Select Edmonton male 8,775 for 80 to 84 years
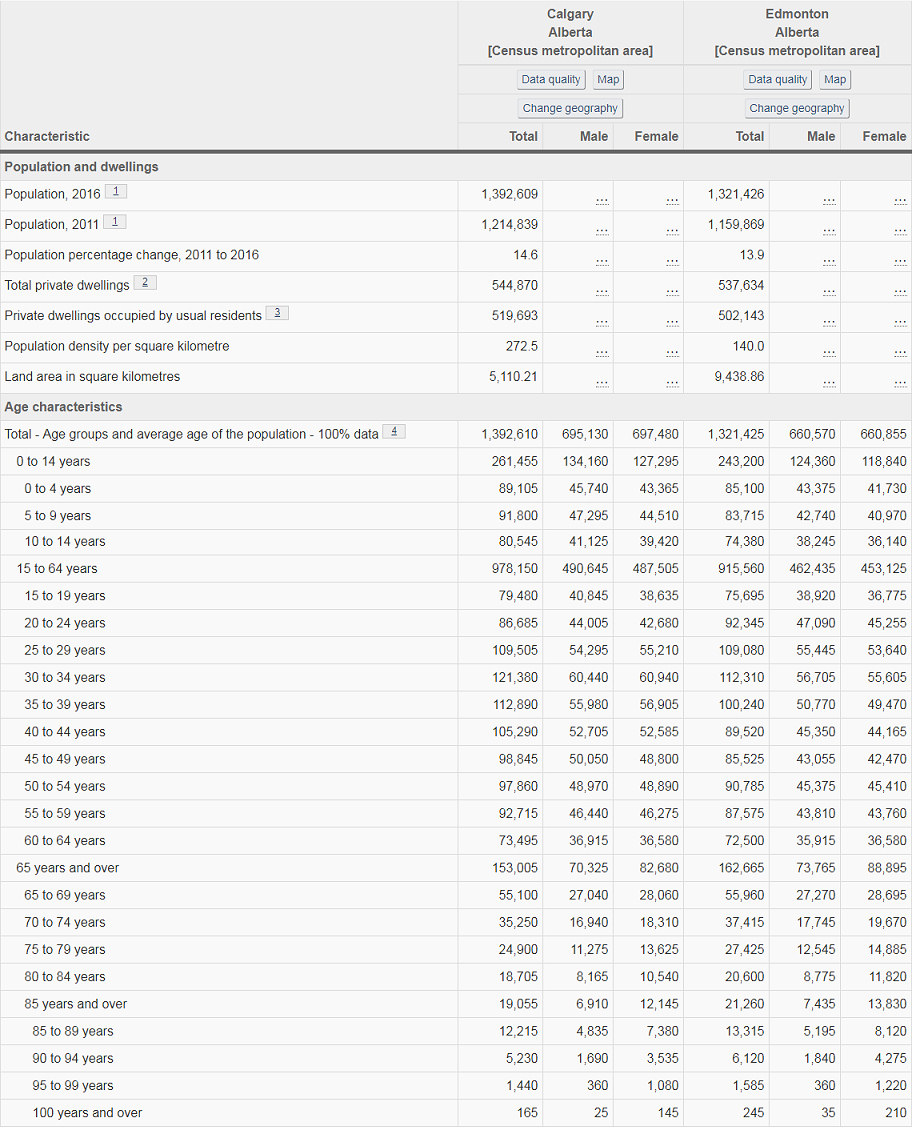Screen dimensions: 912x1130 819,976
